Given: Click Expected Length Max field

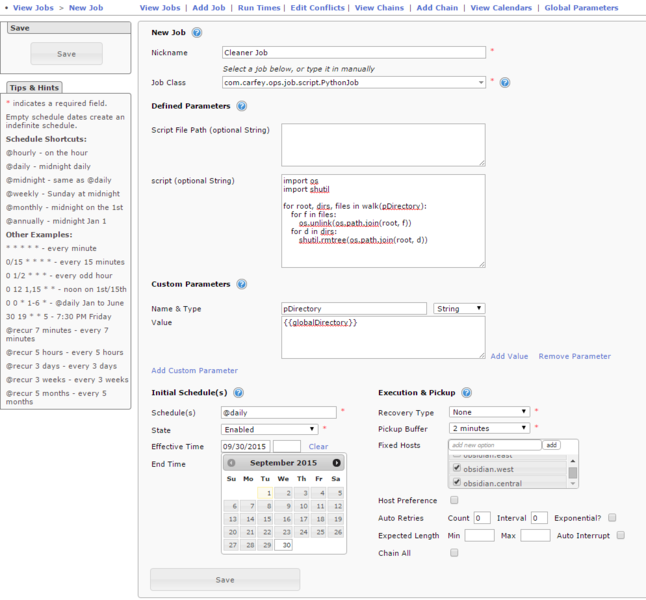Looking at the screenshot, I should (535, 535).
